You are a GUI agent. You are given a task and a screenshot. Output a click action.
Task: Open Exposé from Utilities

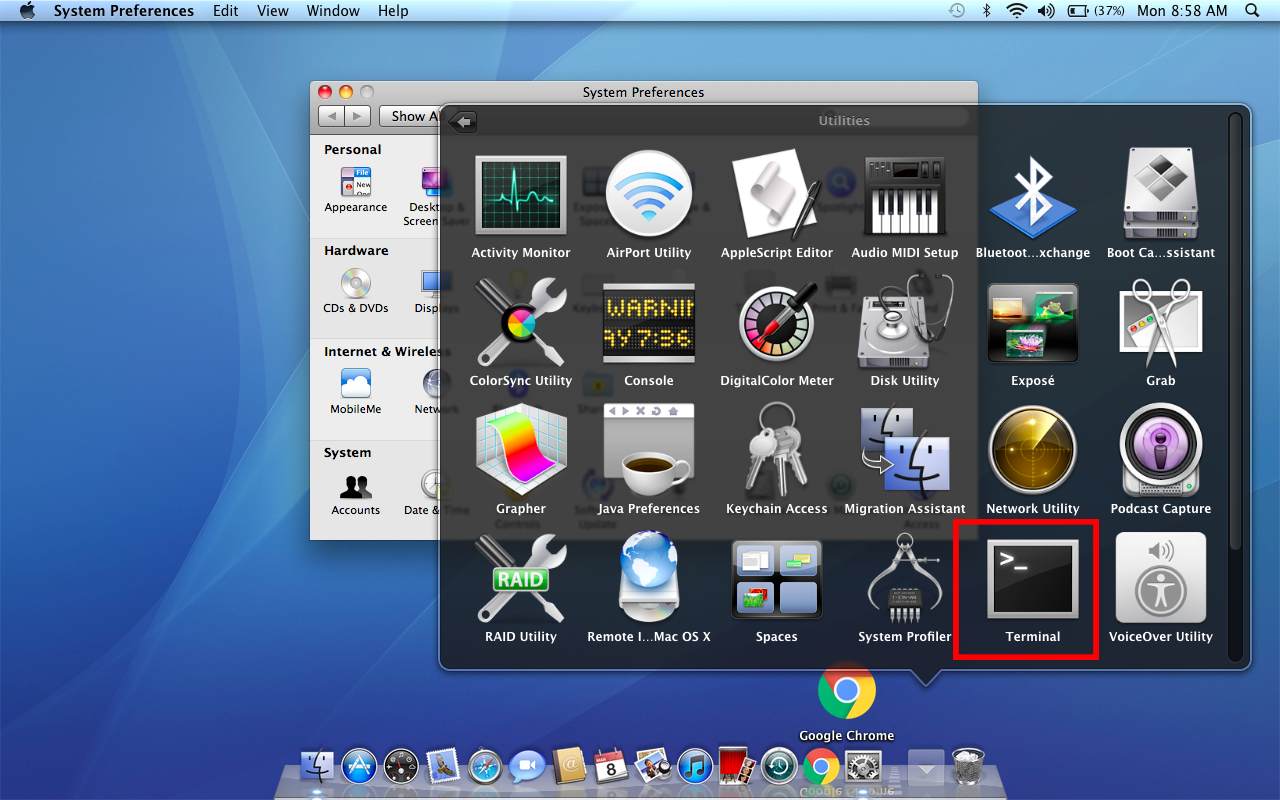1033,335
